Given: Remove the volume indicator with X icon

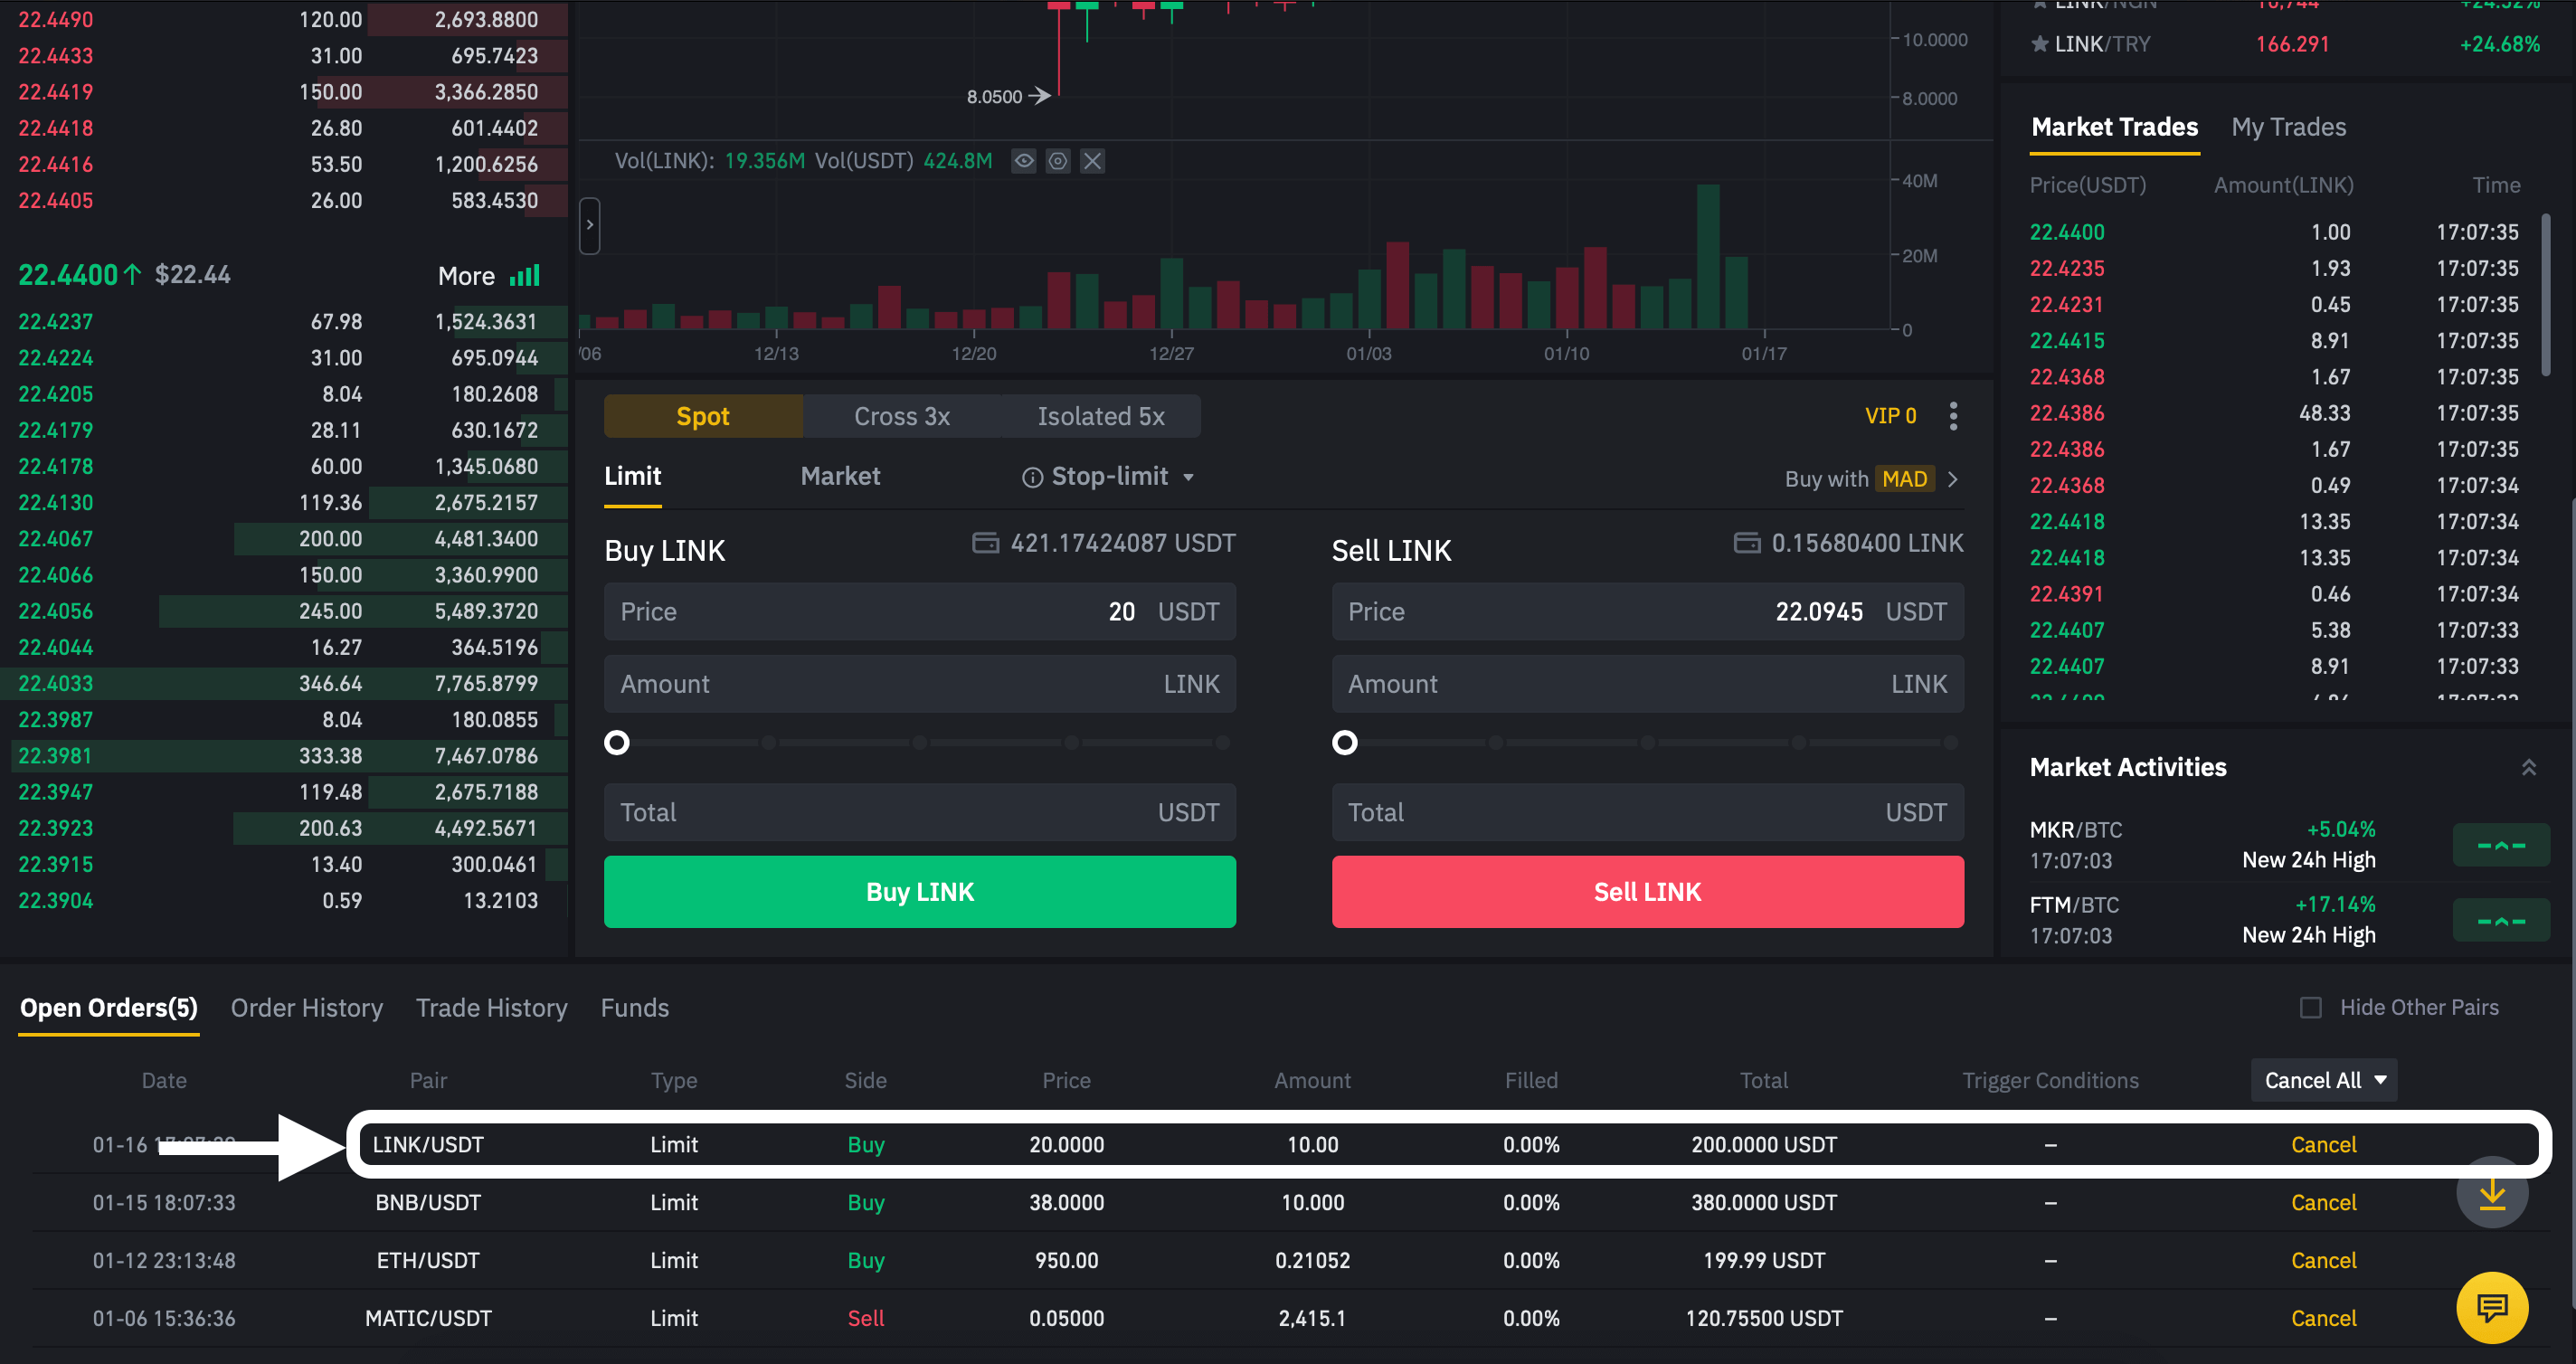Looking at the screenshot, I should point(1093,161).
